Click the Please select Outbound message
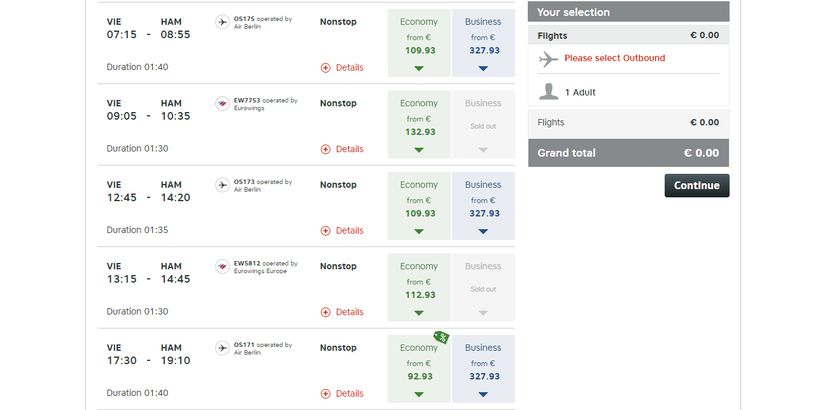Screen dimensions: 820x410 click(x=614, y=58)
